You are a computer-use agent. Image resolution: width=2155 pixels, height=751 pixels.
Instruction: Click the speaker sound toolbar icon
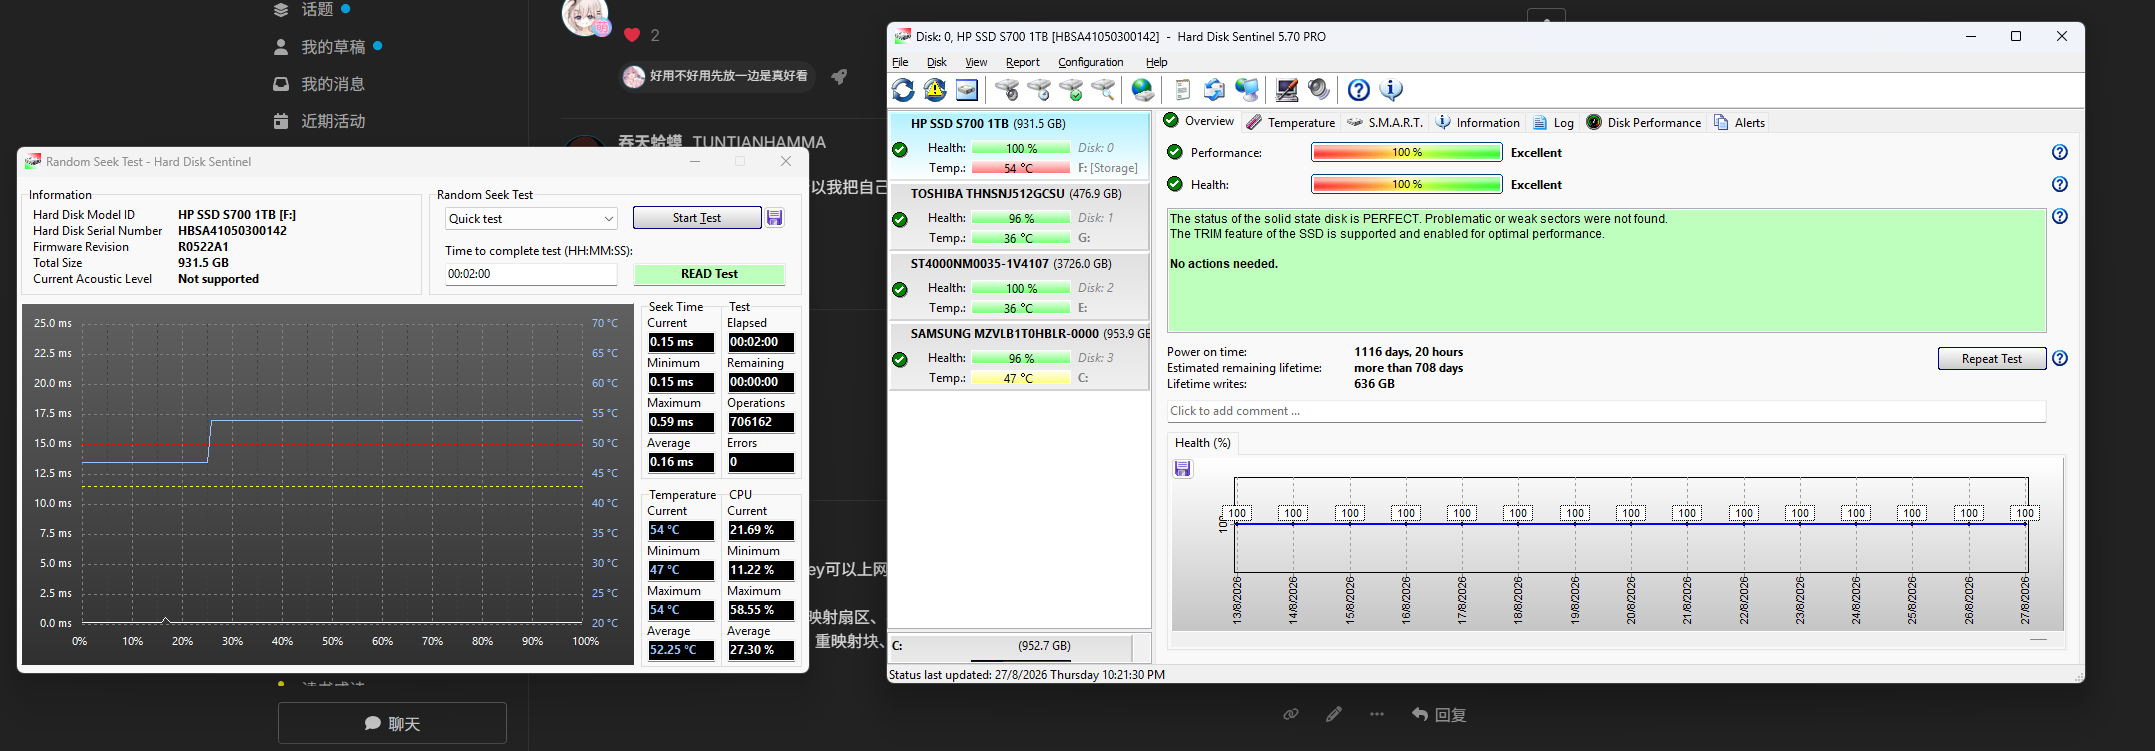point(1319,90)
